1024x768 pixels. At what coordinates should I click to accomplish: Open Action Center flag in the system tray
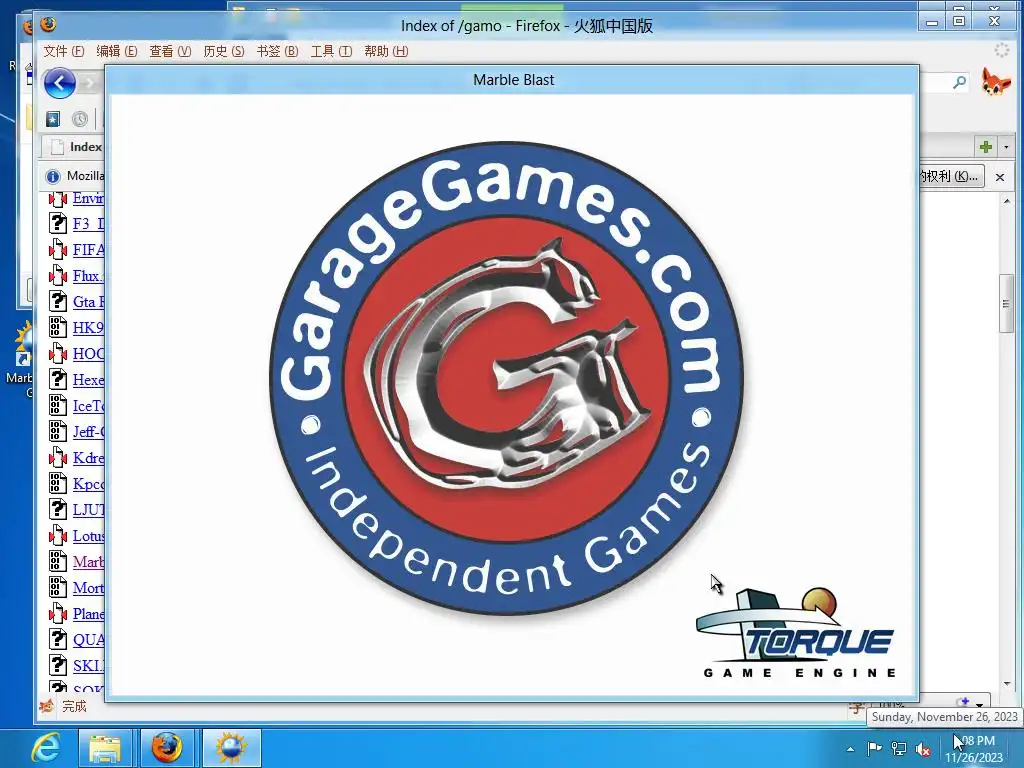tap(874, 749)
